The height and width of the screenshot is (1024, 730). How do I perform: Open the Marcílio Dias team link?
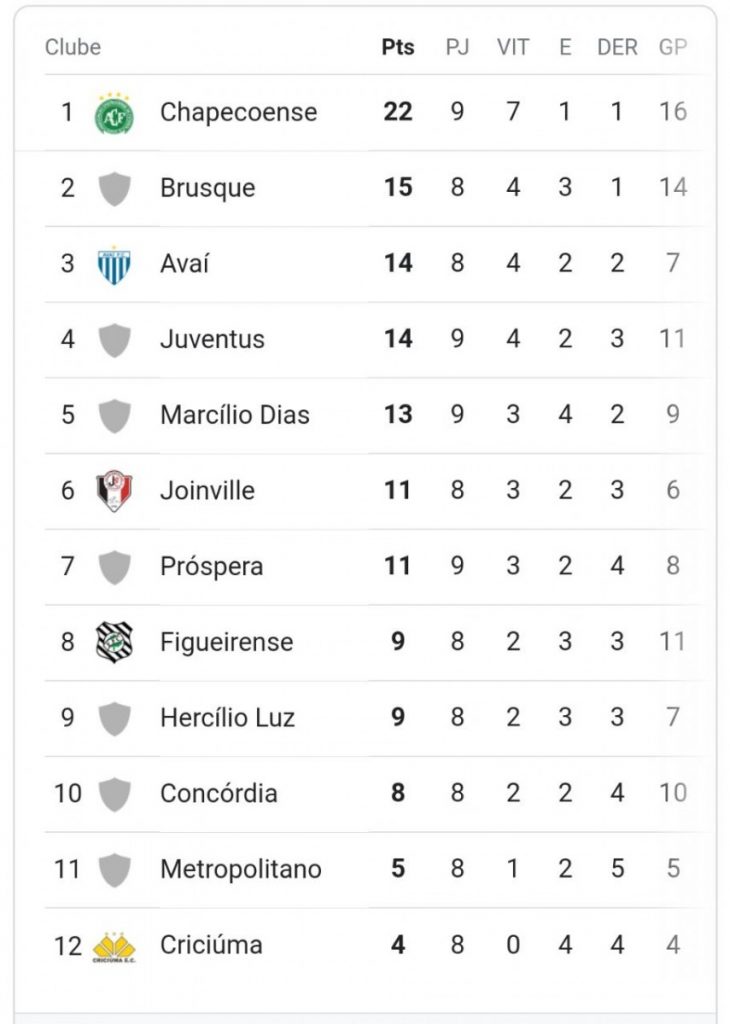pyautogui.click(x=235, y=415)
